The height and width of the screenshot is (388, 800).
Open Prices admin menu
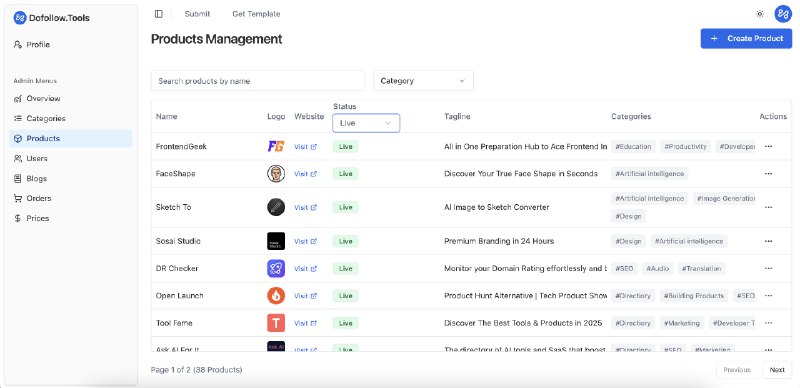70,218
